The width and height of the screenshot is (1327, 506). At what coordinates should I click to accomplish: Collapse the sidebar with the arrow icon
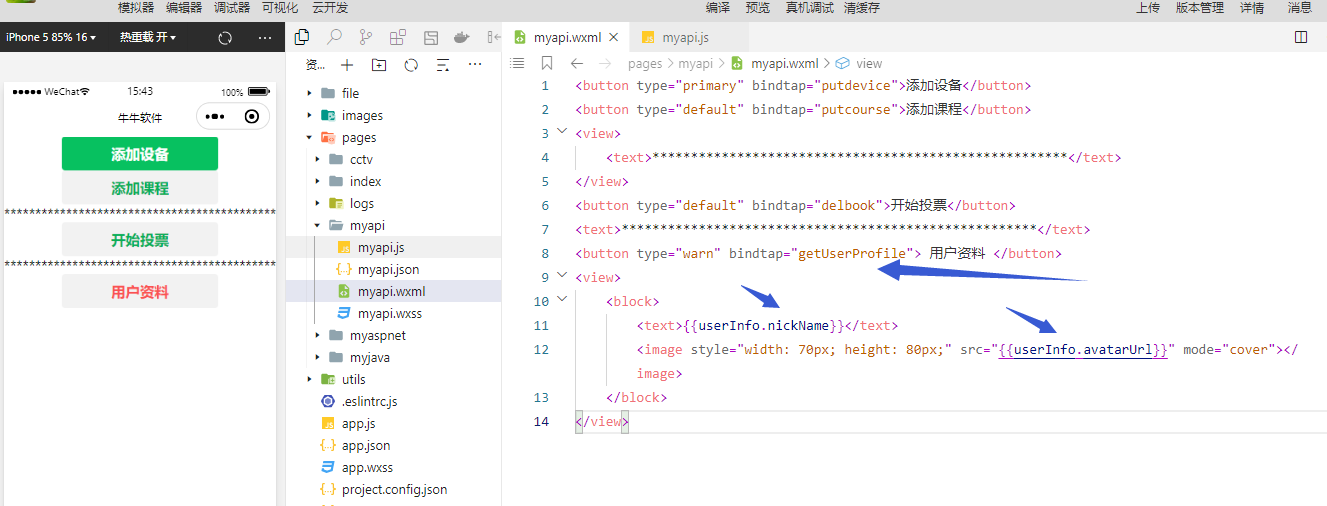[x=492, y=38]
